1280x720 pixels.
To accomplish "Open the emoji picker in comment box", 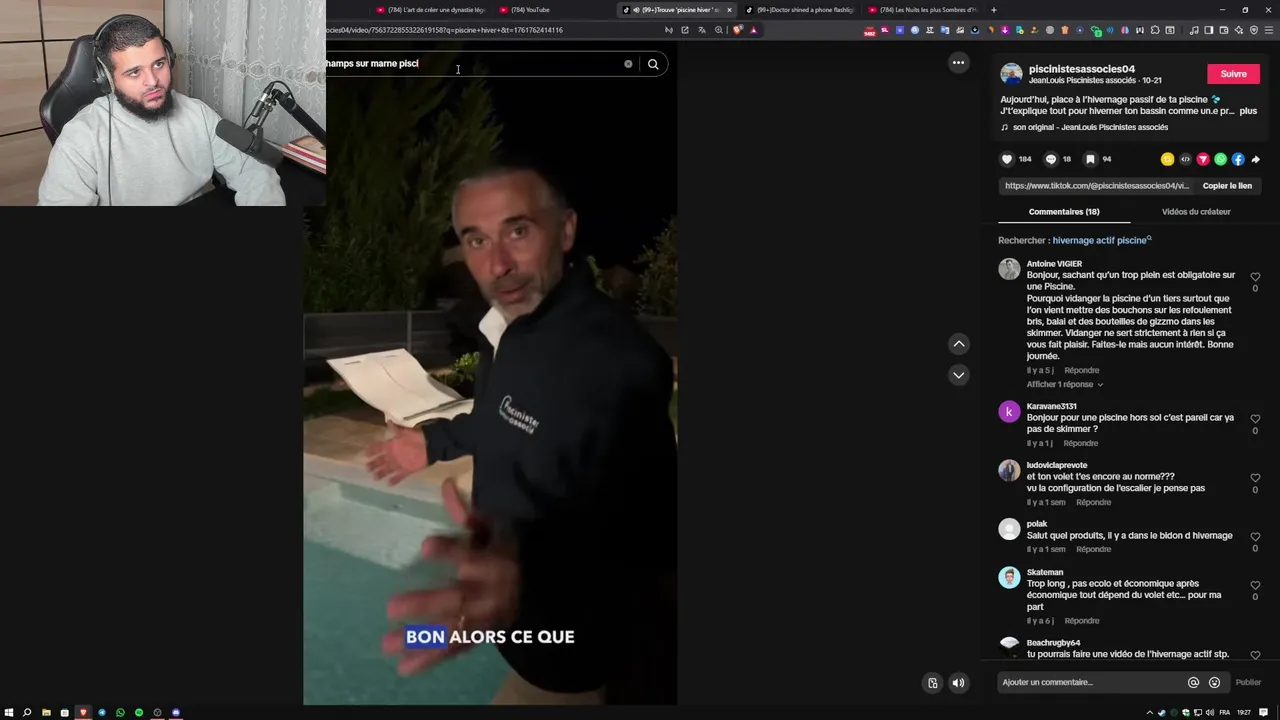I will (x=1214, y=682).
